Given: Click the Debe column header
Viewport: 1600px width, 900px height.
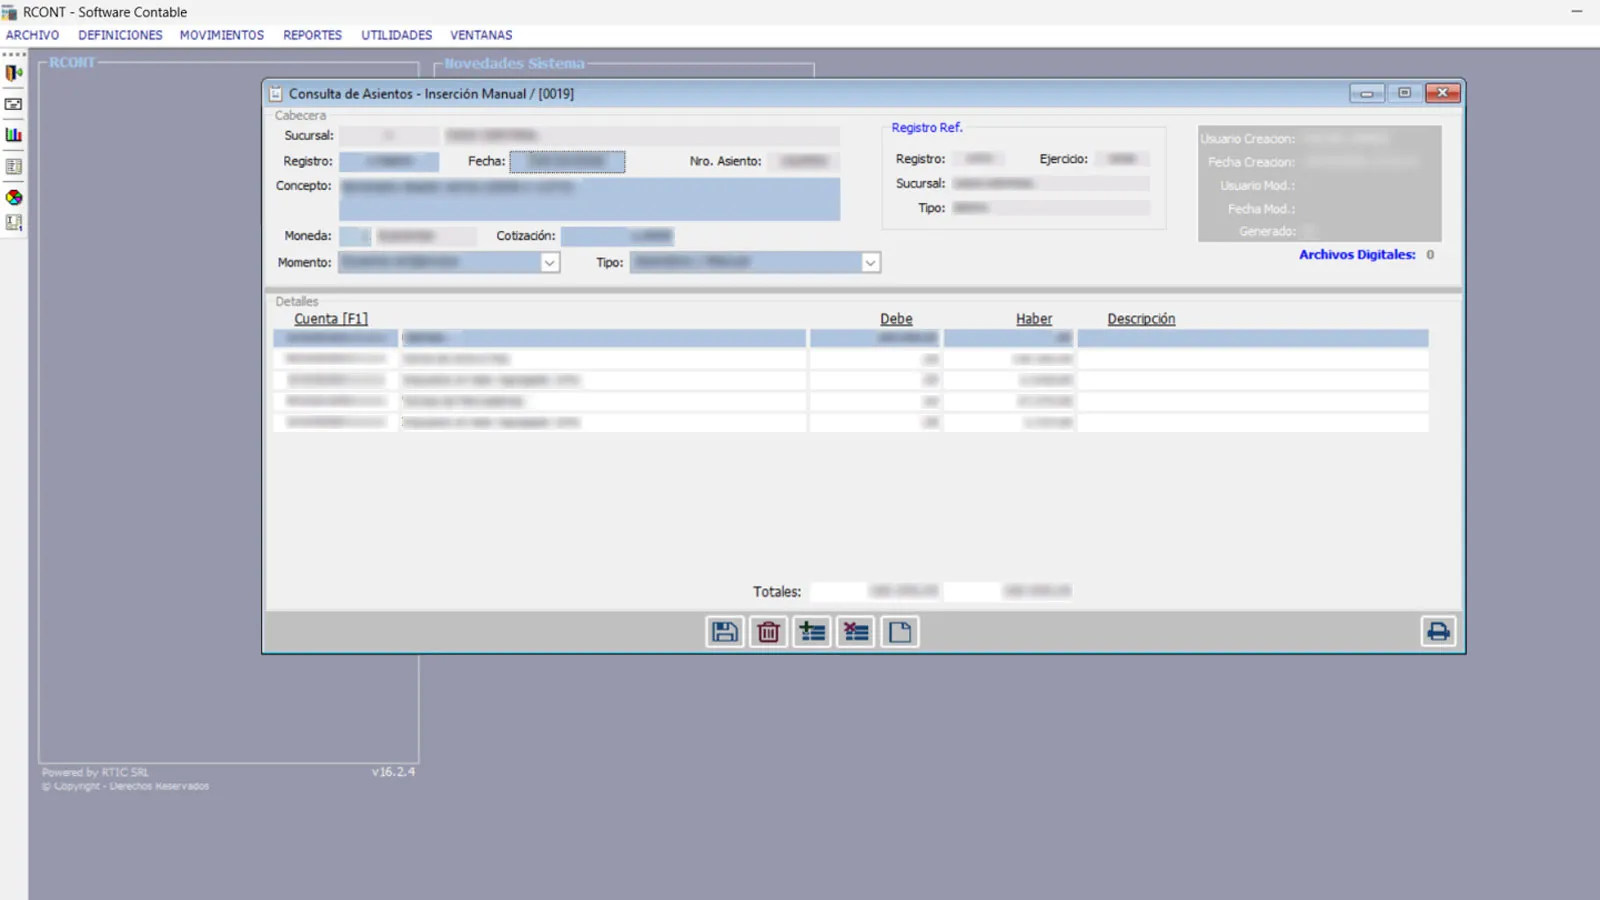Looking at the screenshot, I should tap(896, 319).
